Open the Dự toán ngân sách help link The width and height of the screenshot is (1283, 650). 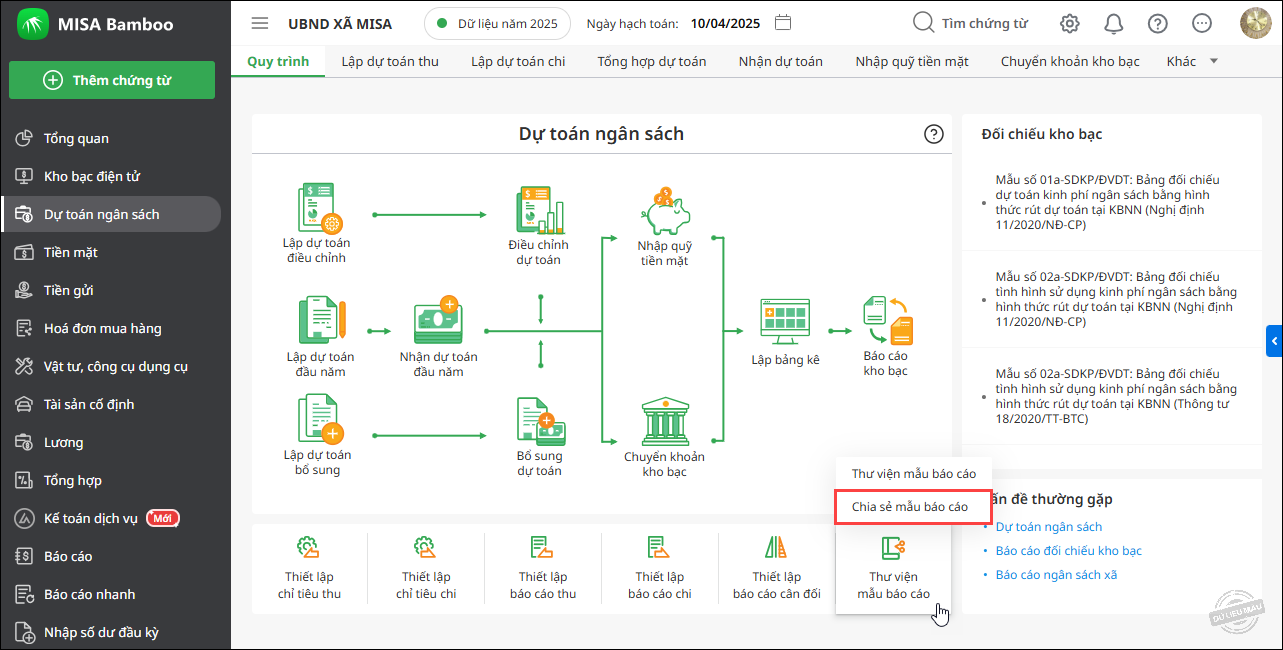pos(1049,527)
